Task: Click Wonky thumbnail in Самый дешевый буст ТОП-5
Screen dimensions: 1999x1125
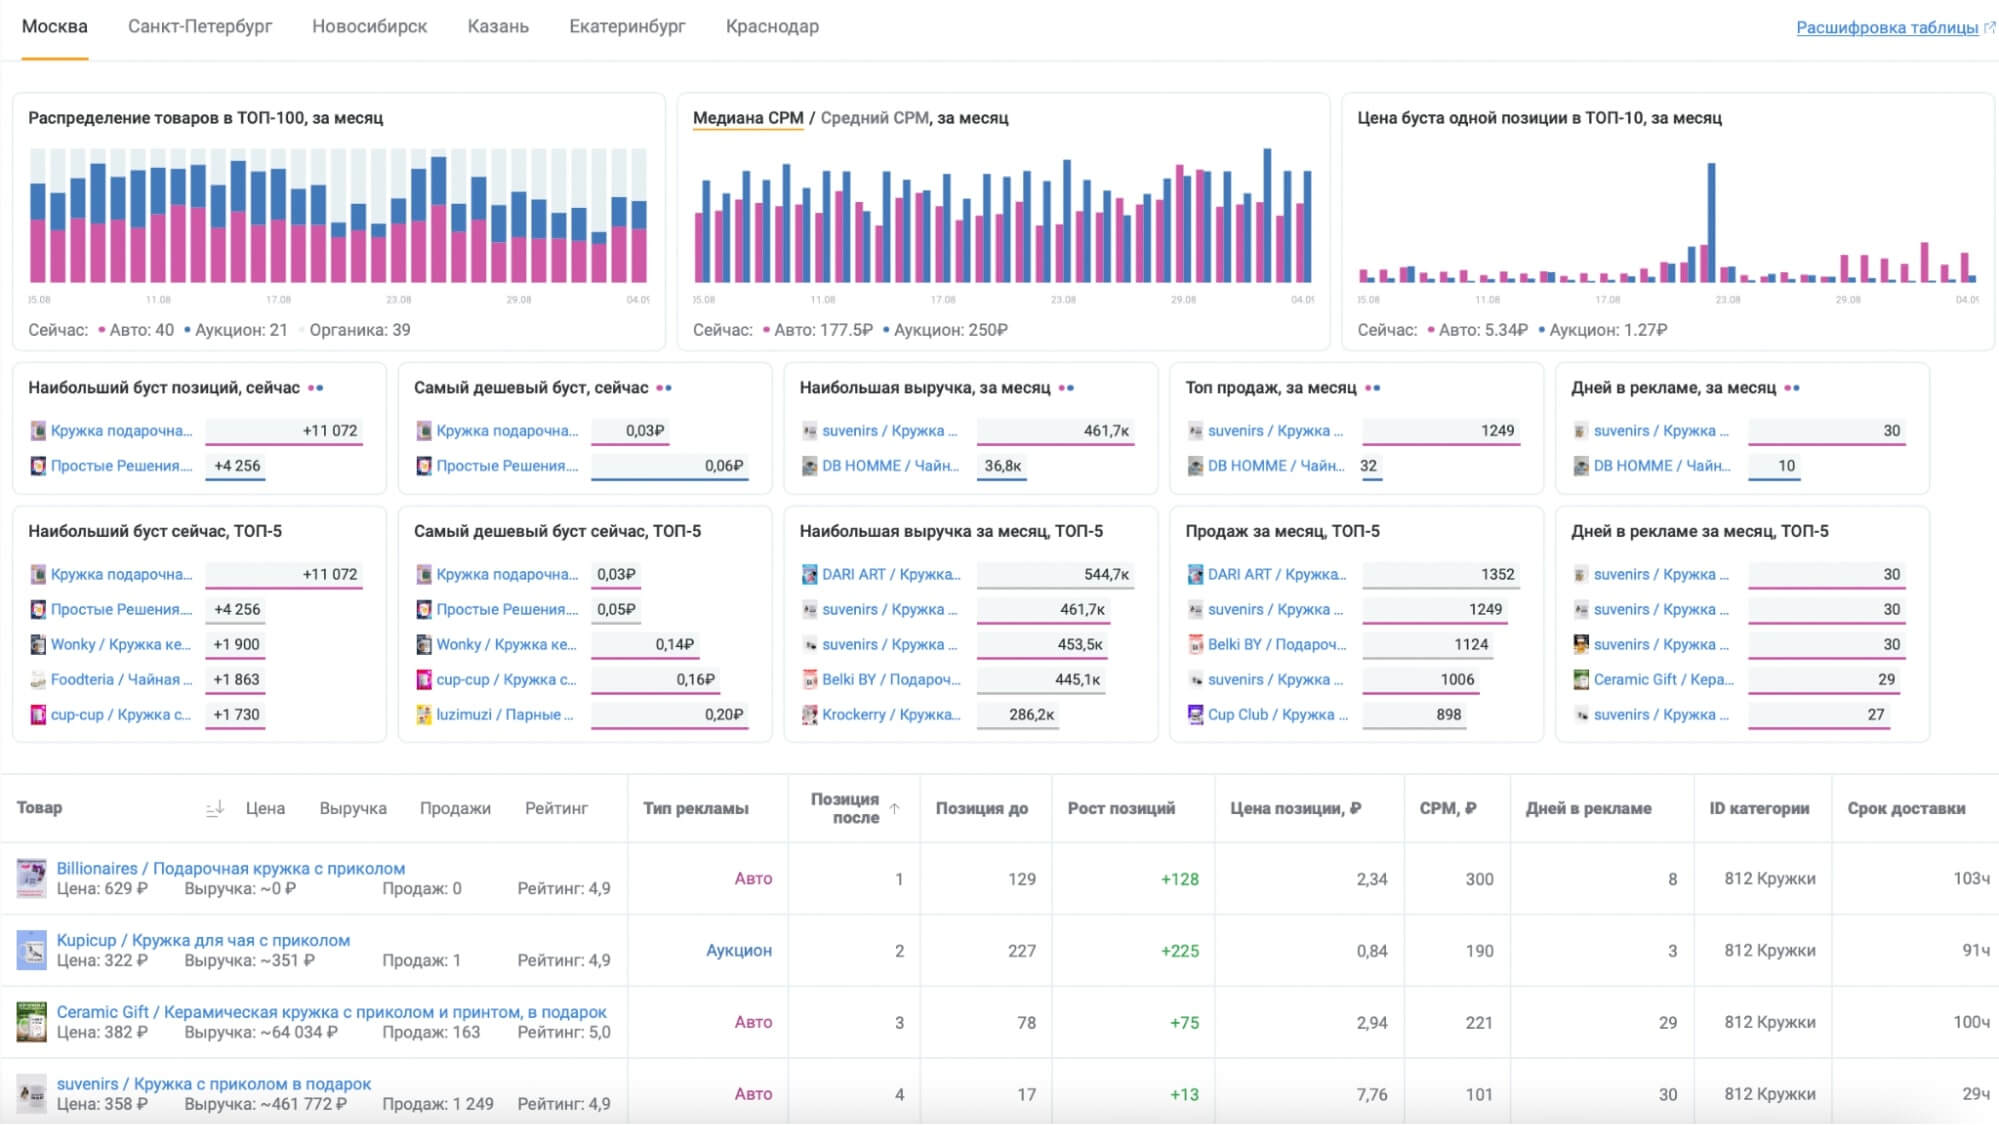Action: [424, 644]
